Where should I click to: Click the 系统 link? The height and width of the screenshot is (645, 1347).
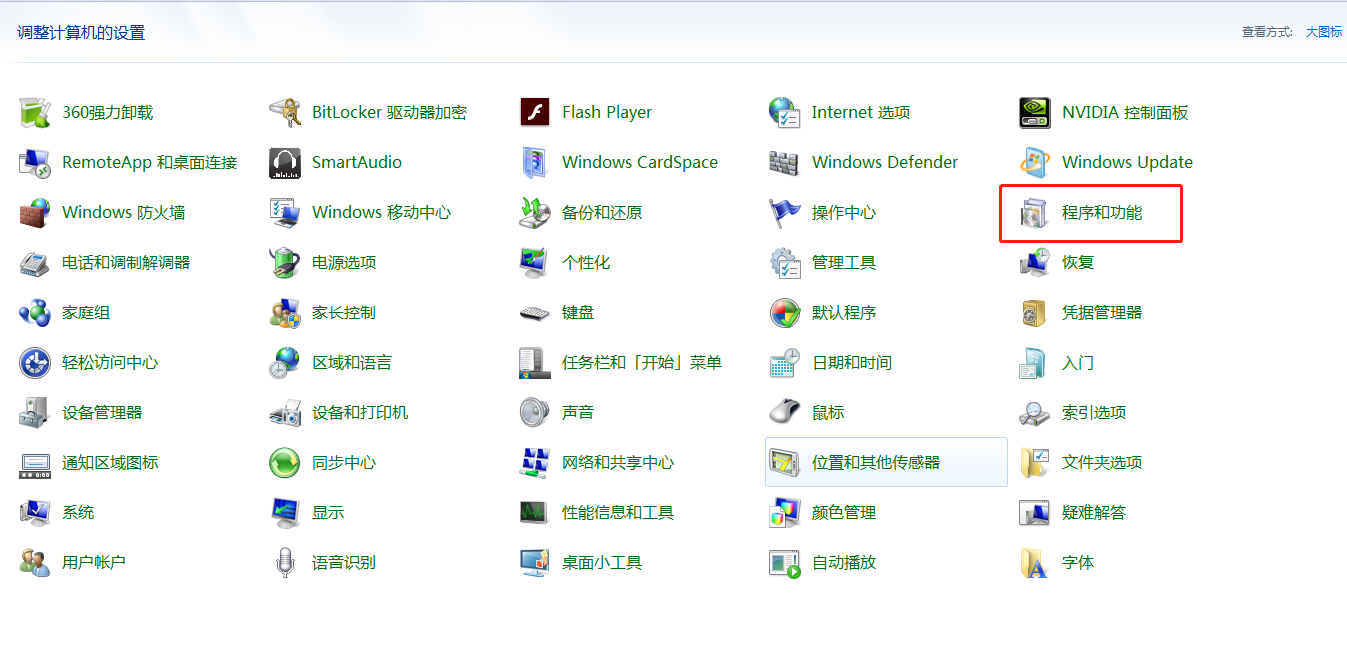pyautogui.click(x=78, y=513)
